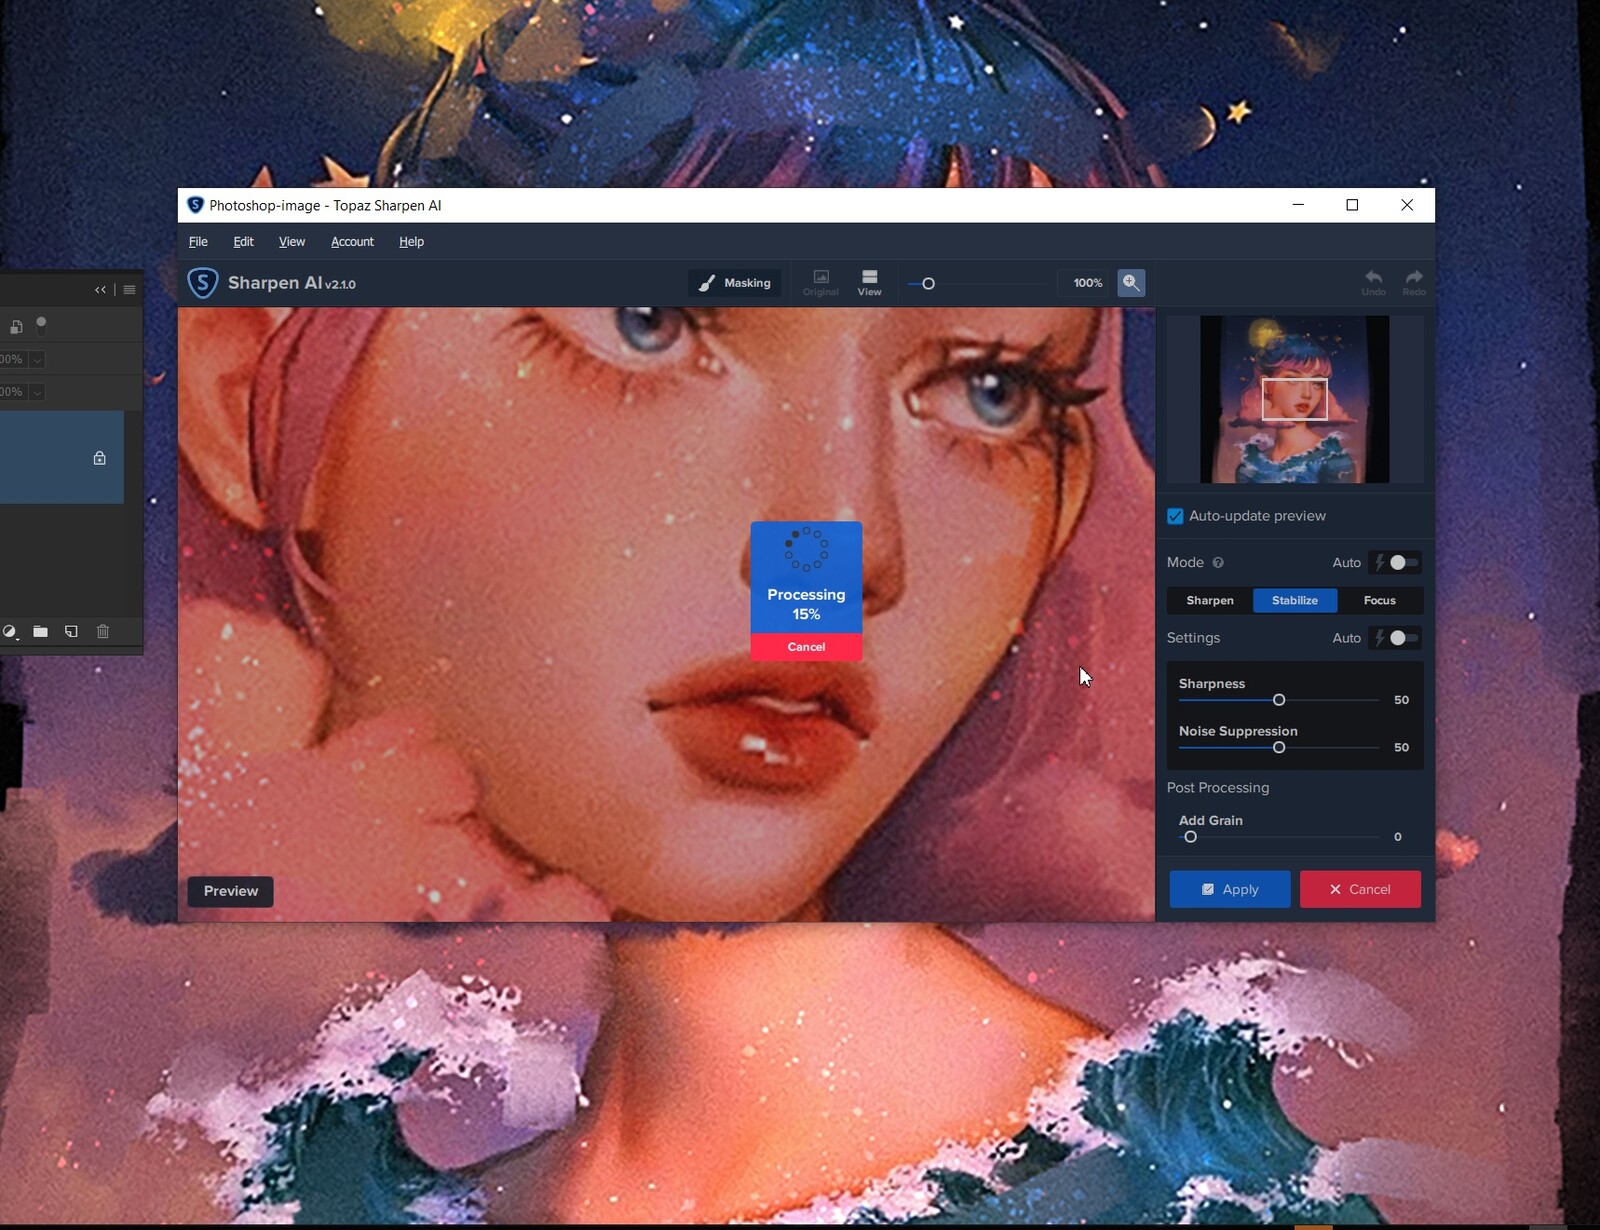
Task: Toggle Auto-update preview checkbox
Action: click(1175, 516)
